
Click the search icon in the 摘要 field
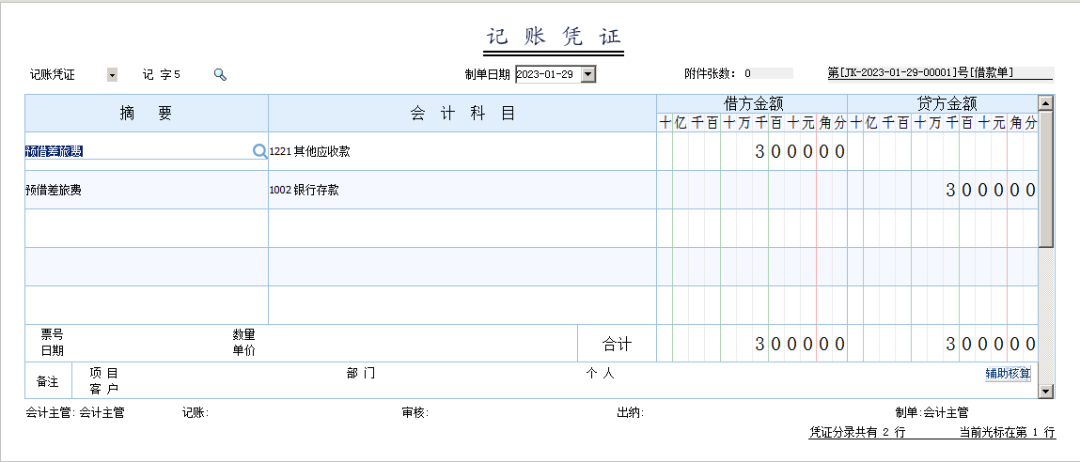coord(260,151)
